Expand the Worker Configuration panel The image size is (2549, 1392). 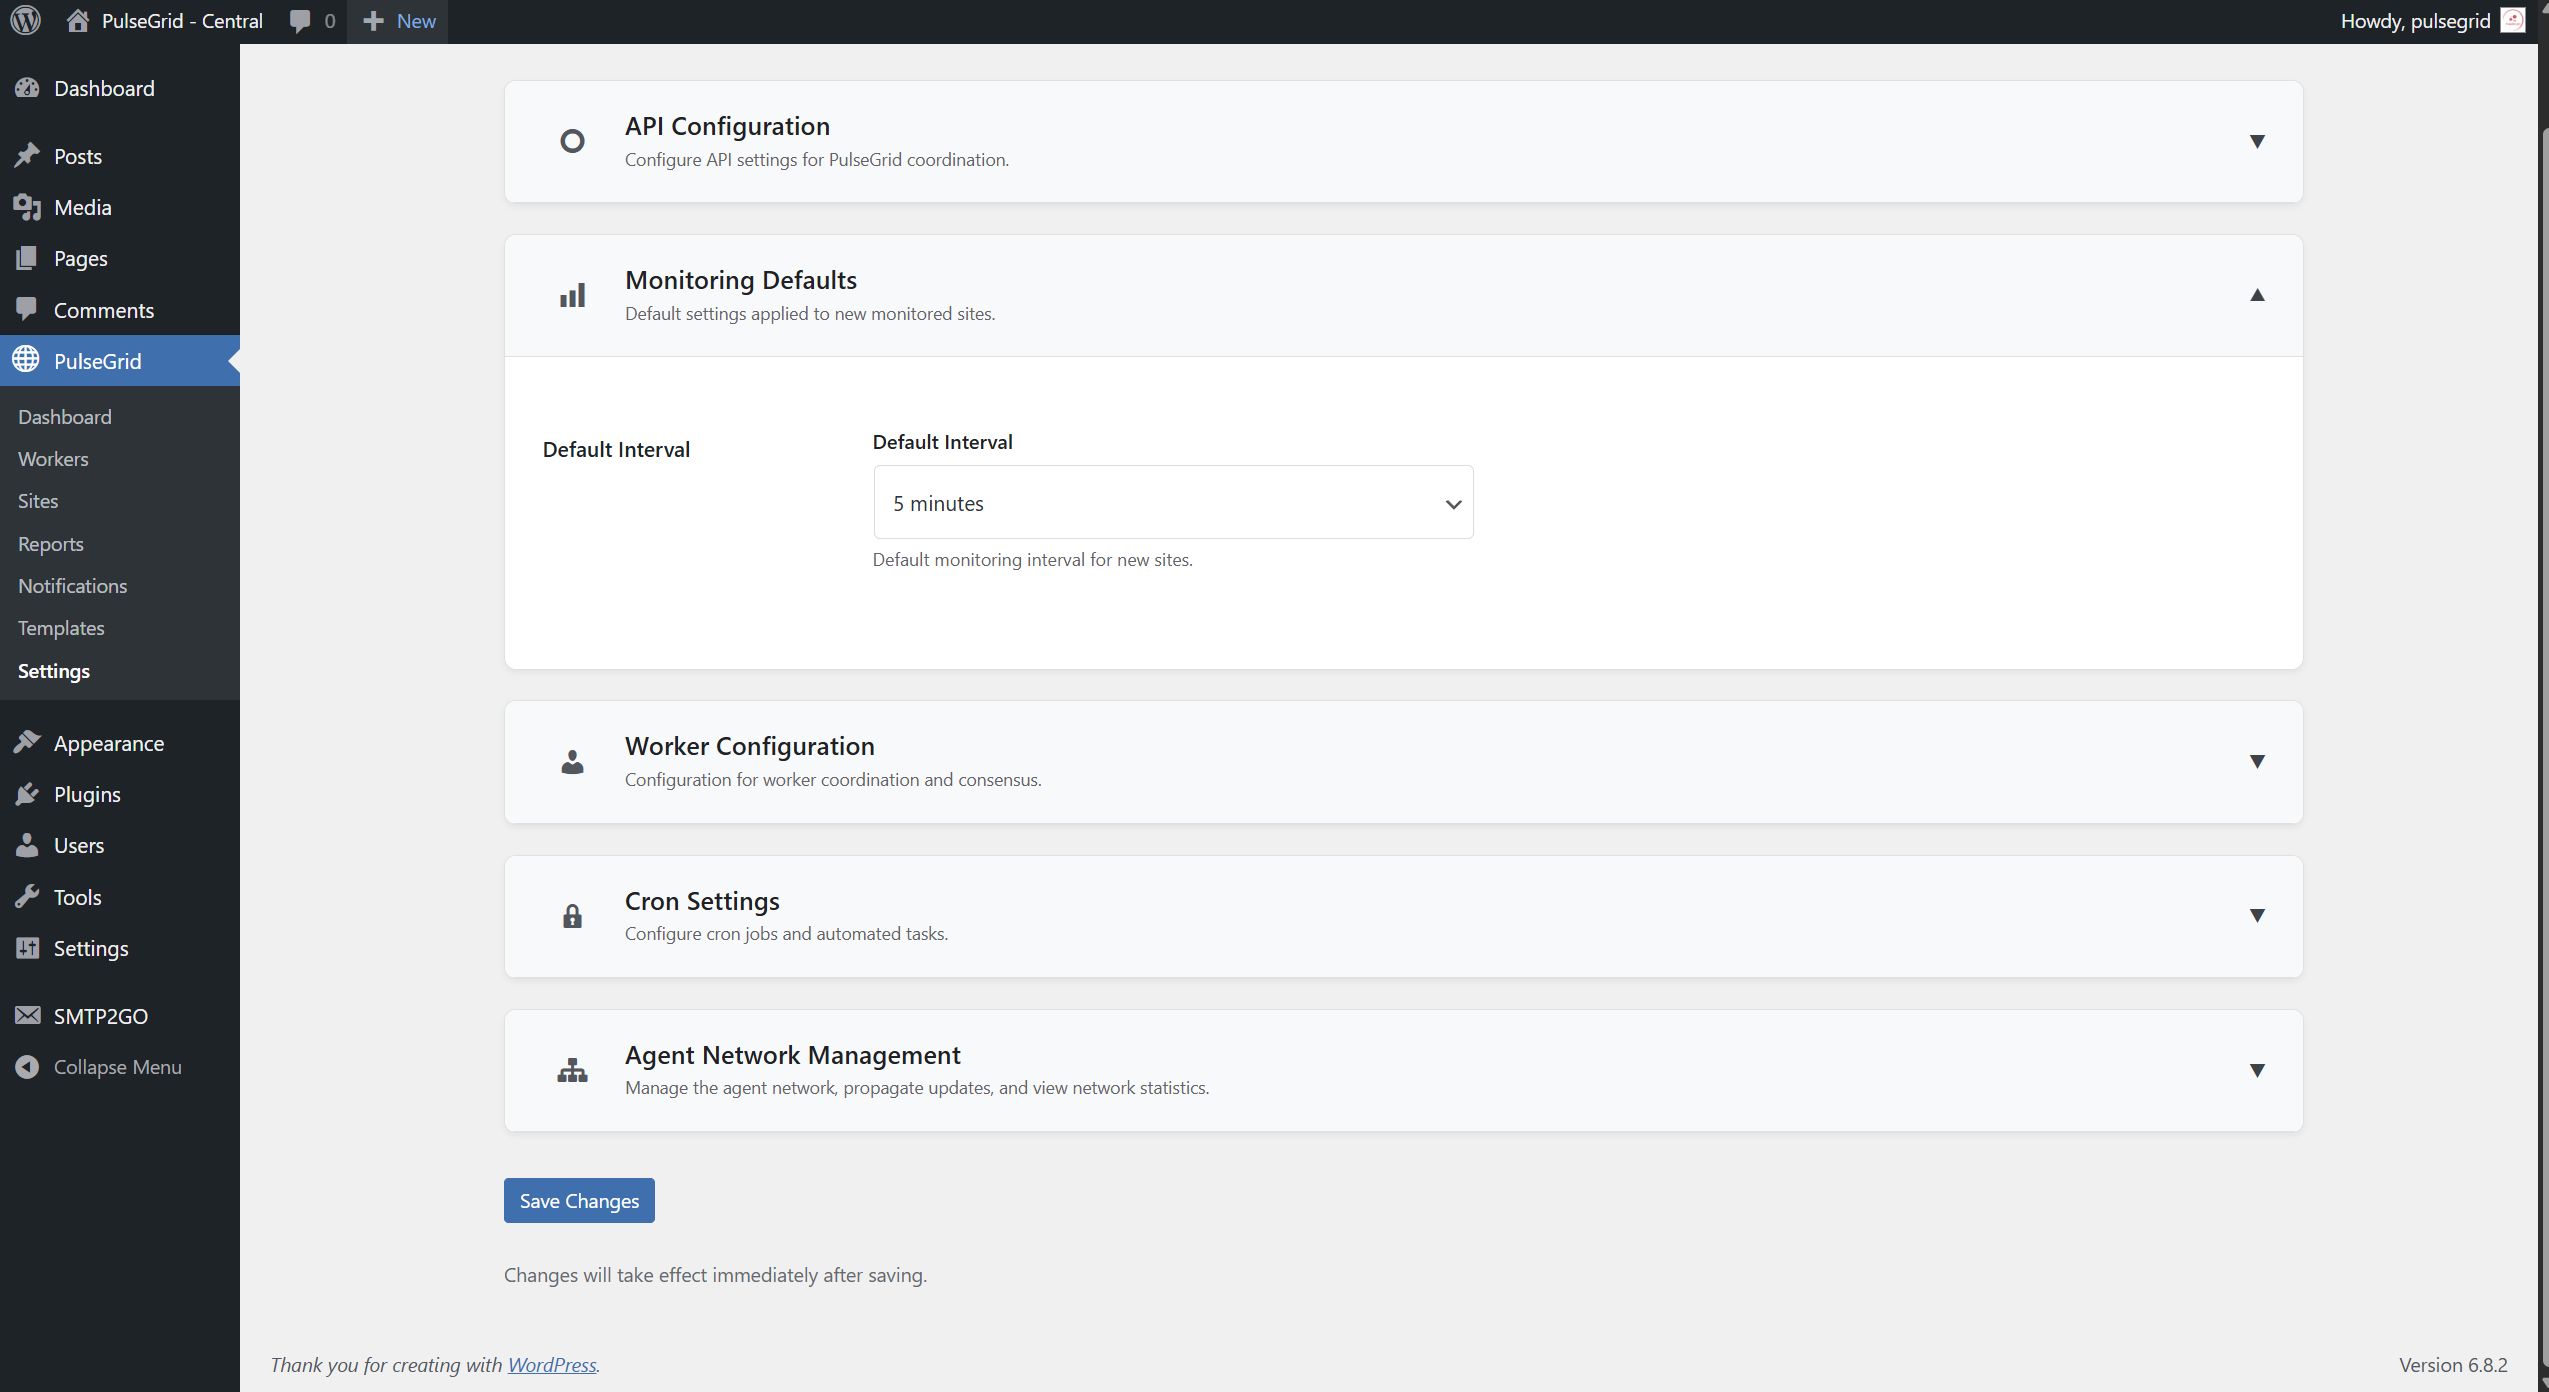point(2256,761)
